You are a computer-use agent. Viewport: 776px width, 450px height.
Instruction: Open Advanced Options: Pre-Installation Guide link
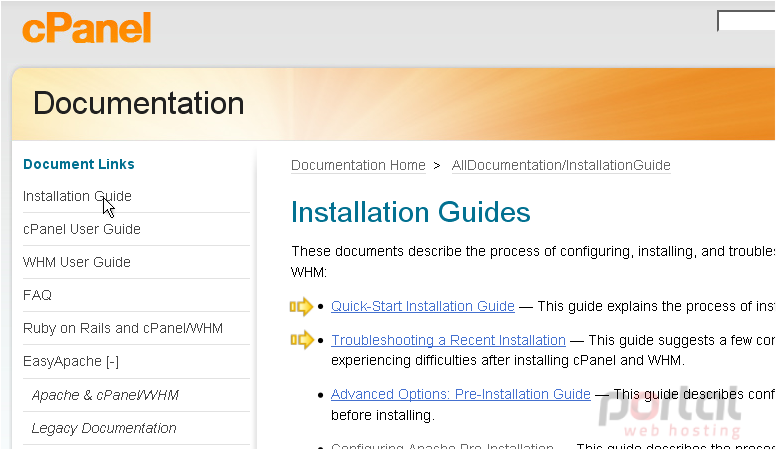pos(461,395)
